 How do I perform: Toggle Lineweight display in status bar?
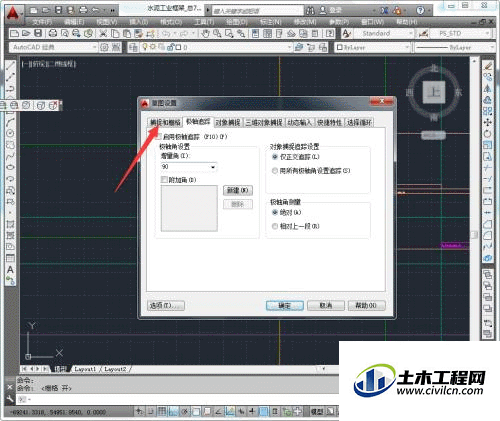click(x=252, y=411)
